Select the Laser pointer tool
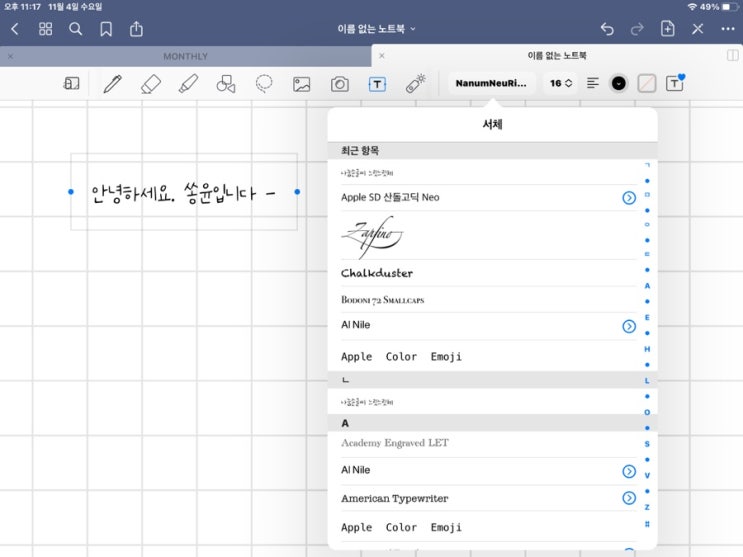The width and height of the screenshot is (743, 557). tap(416, 83)
